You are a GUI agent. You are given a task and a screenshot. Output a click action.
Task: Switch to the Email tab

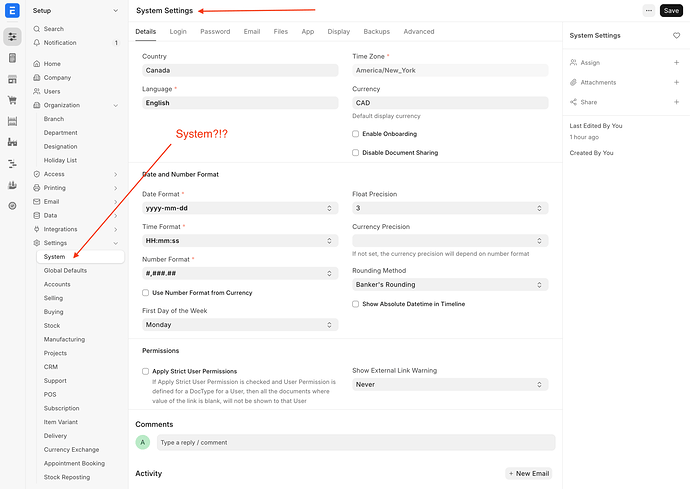click(x=252, y=32)
